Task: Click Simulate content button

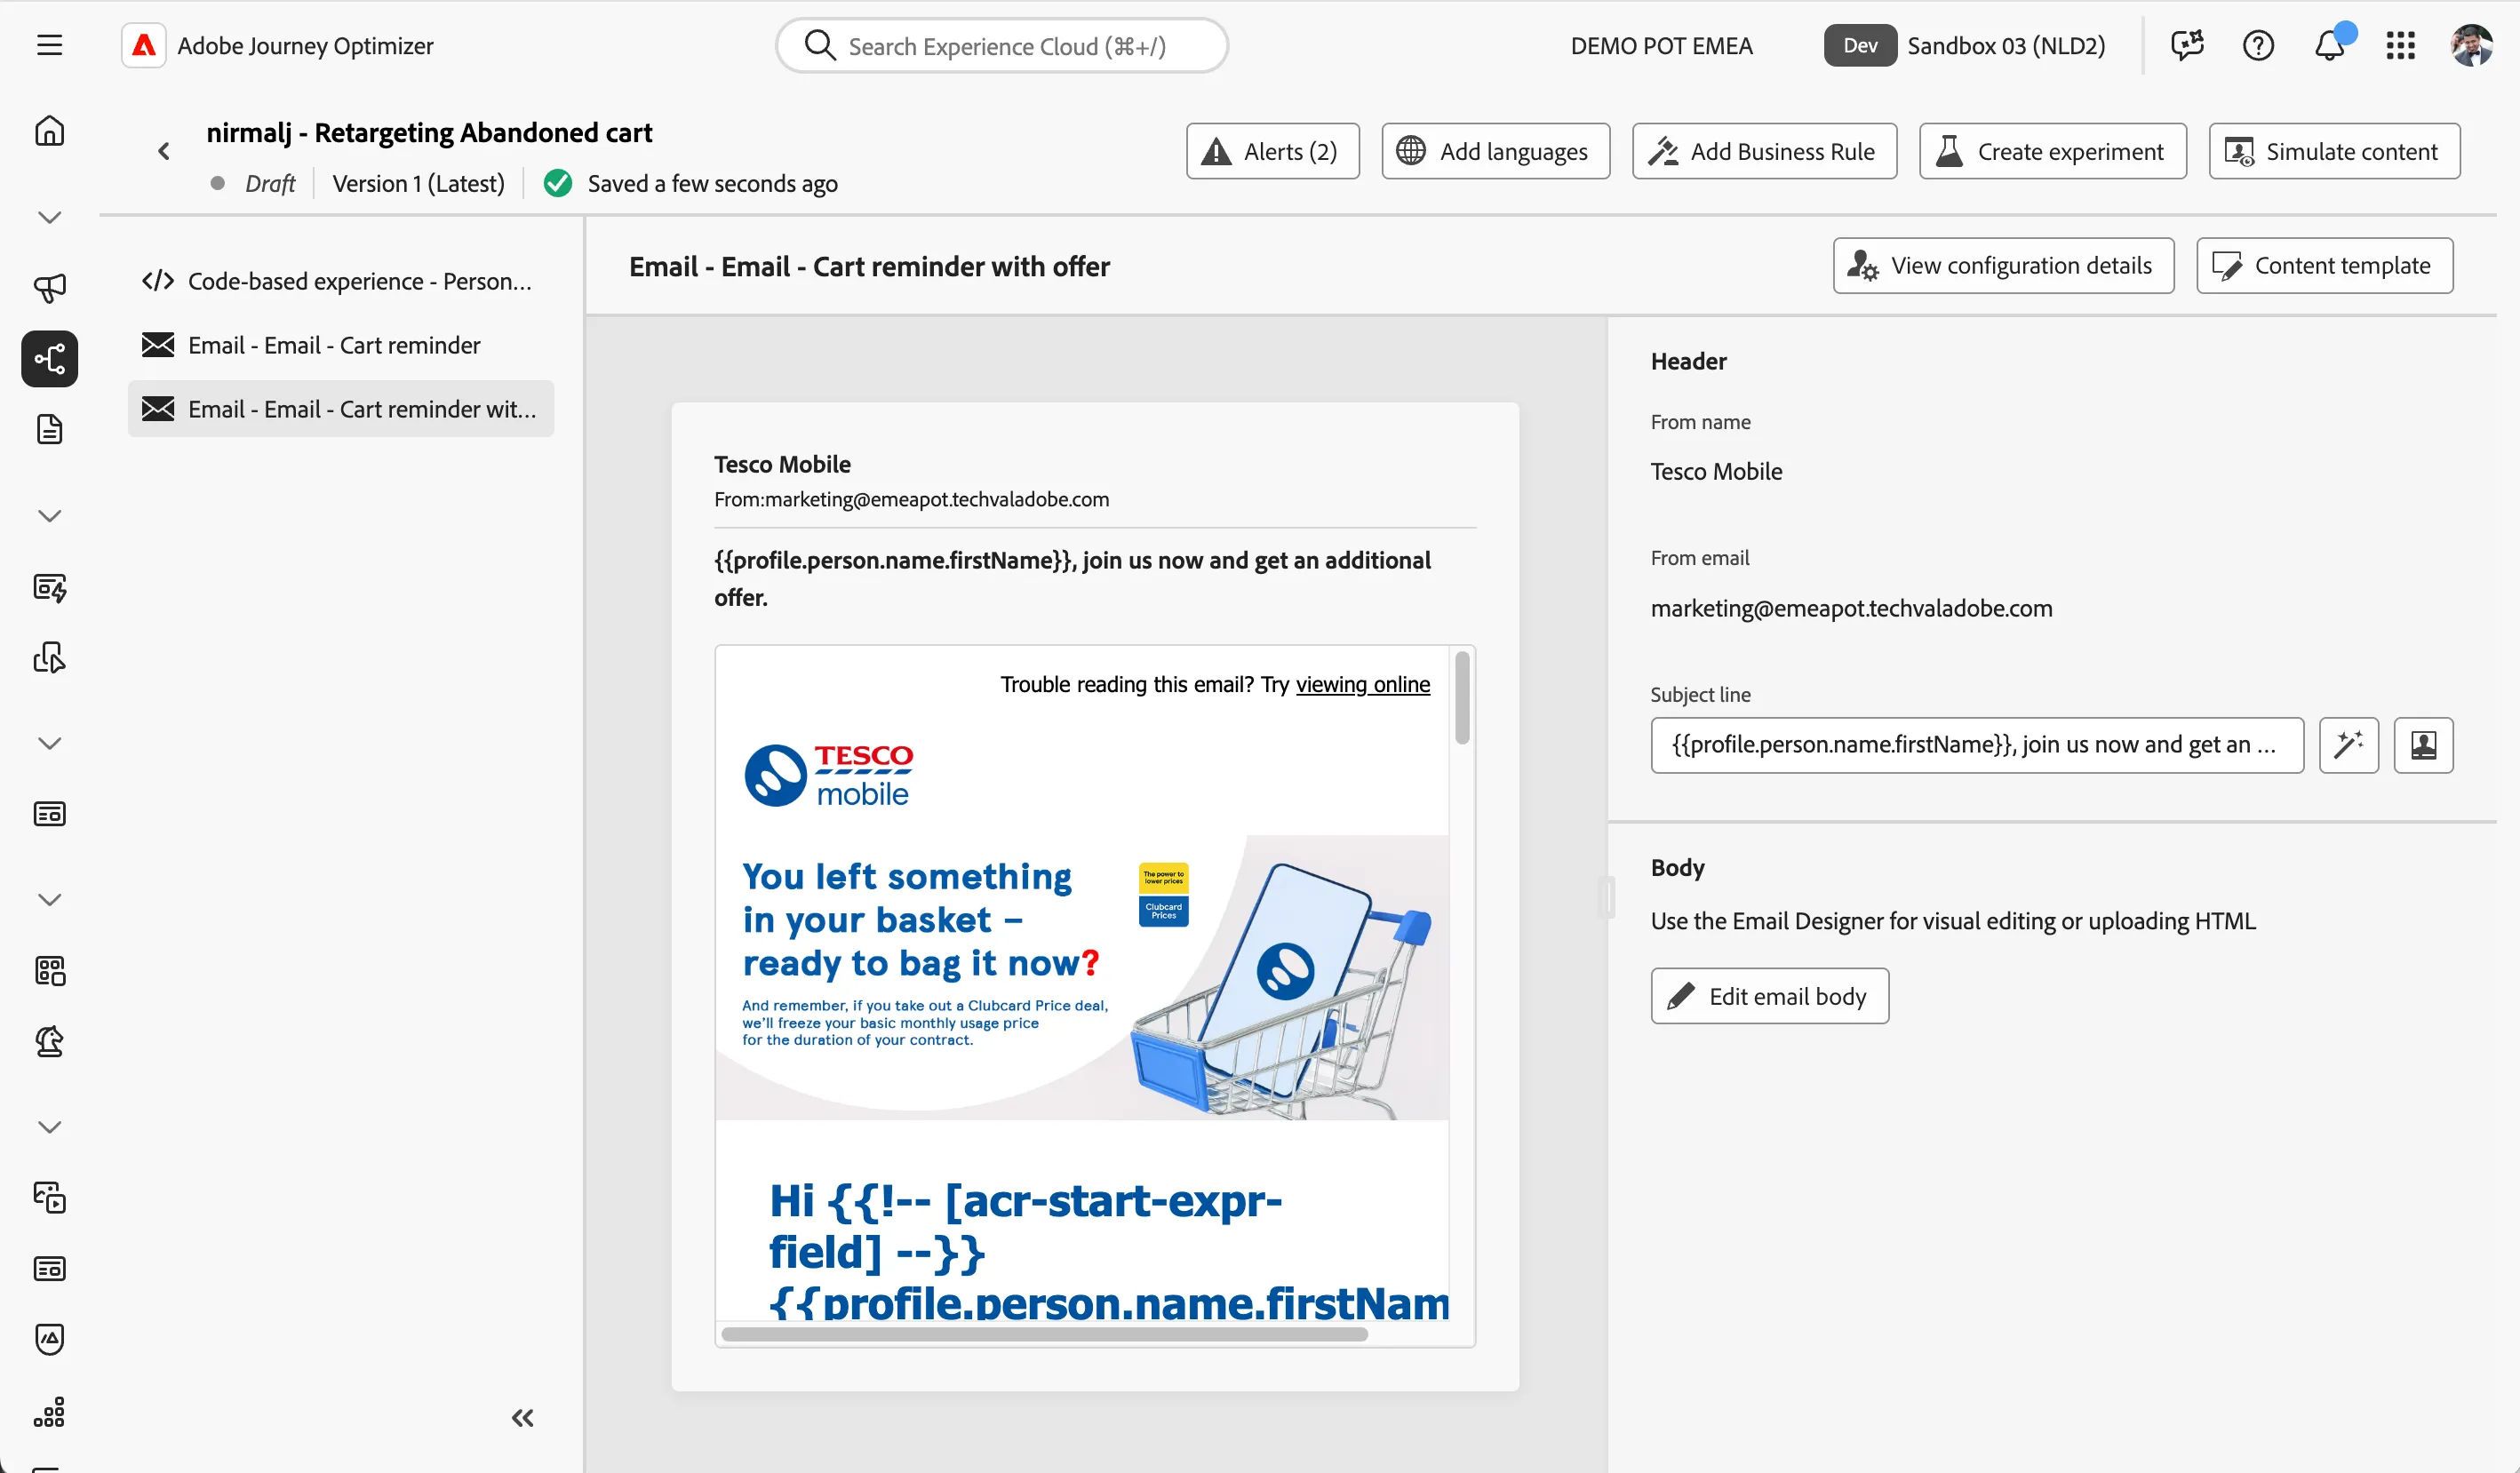Action: click(2334, 151)
